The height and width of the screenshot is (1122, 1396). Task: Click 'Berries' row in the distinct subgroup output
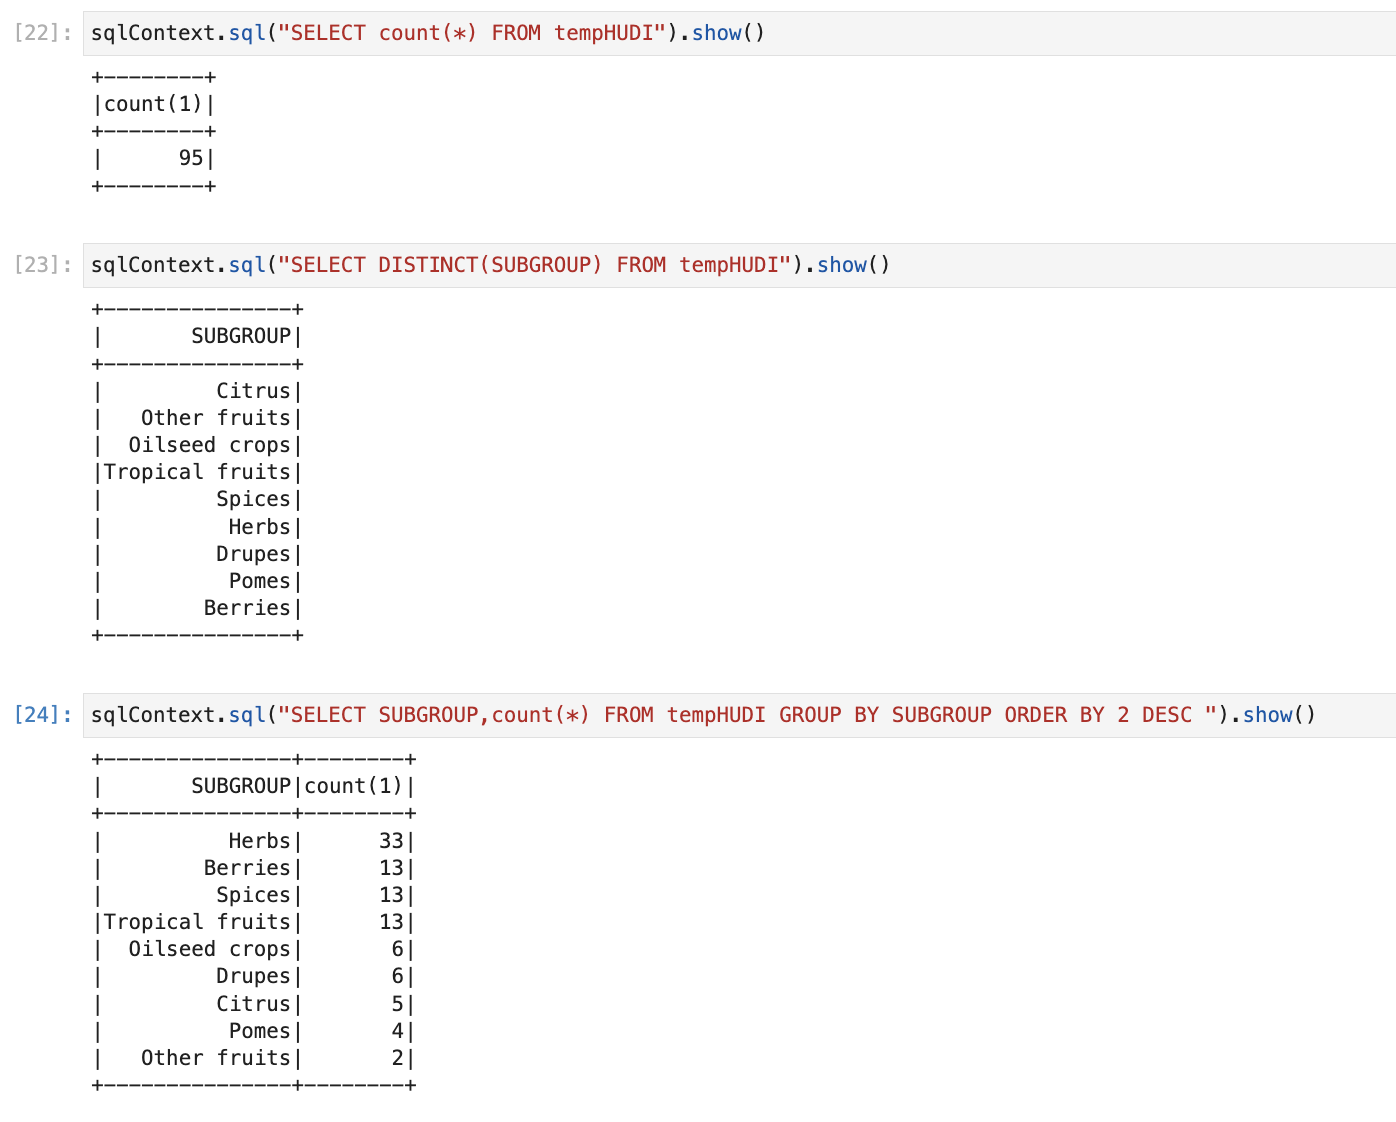point(246,608)
